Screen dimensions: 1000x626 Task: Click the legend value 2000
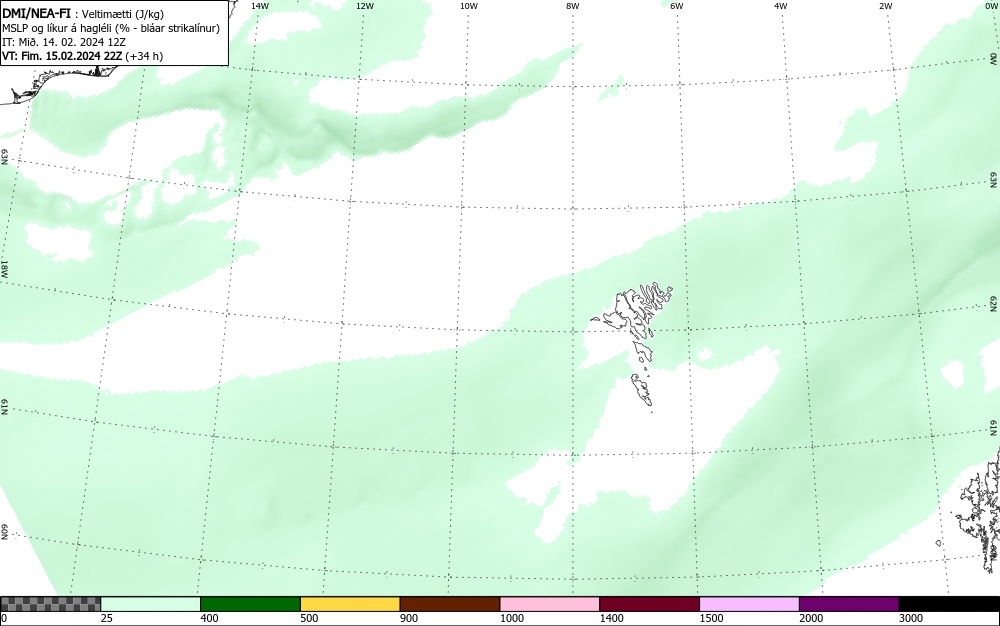click(811, 618)
